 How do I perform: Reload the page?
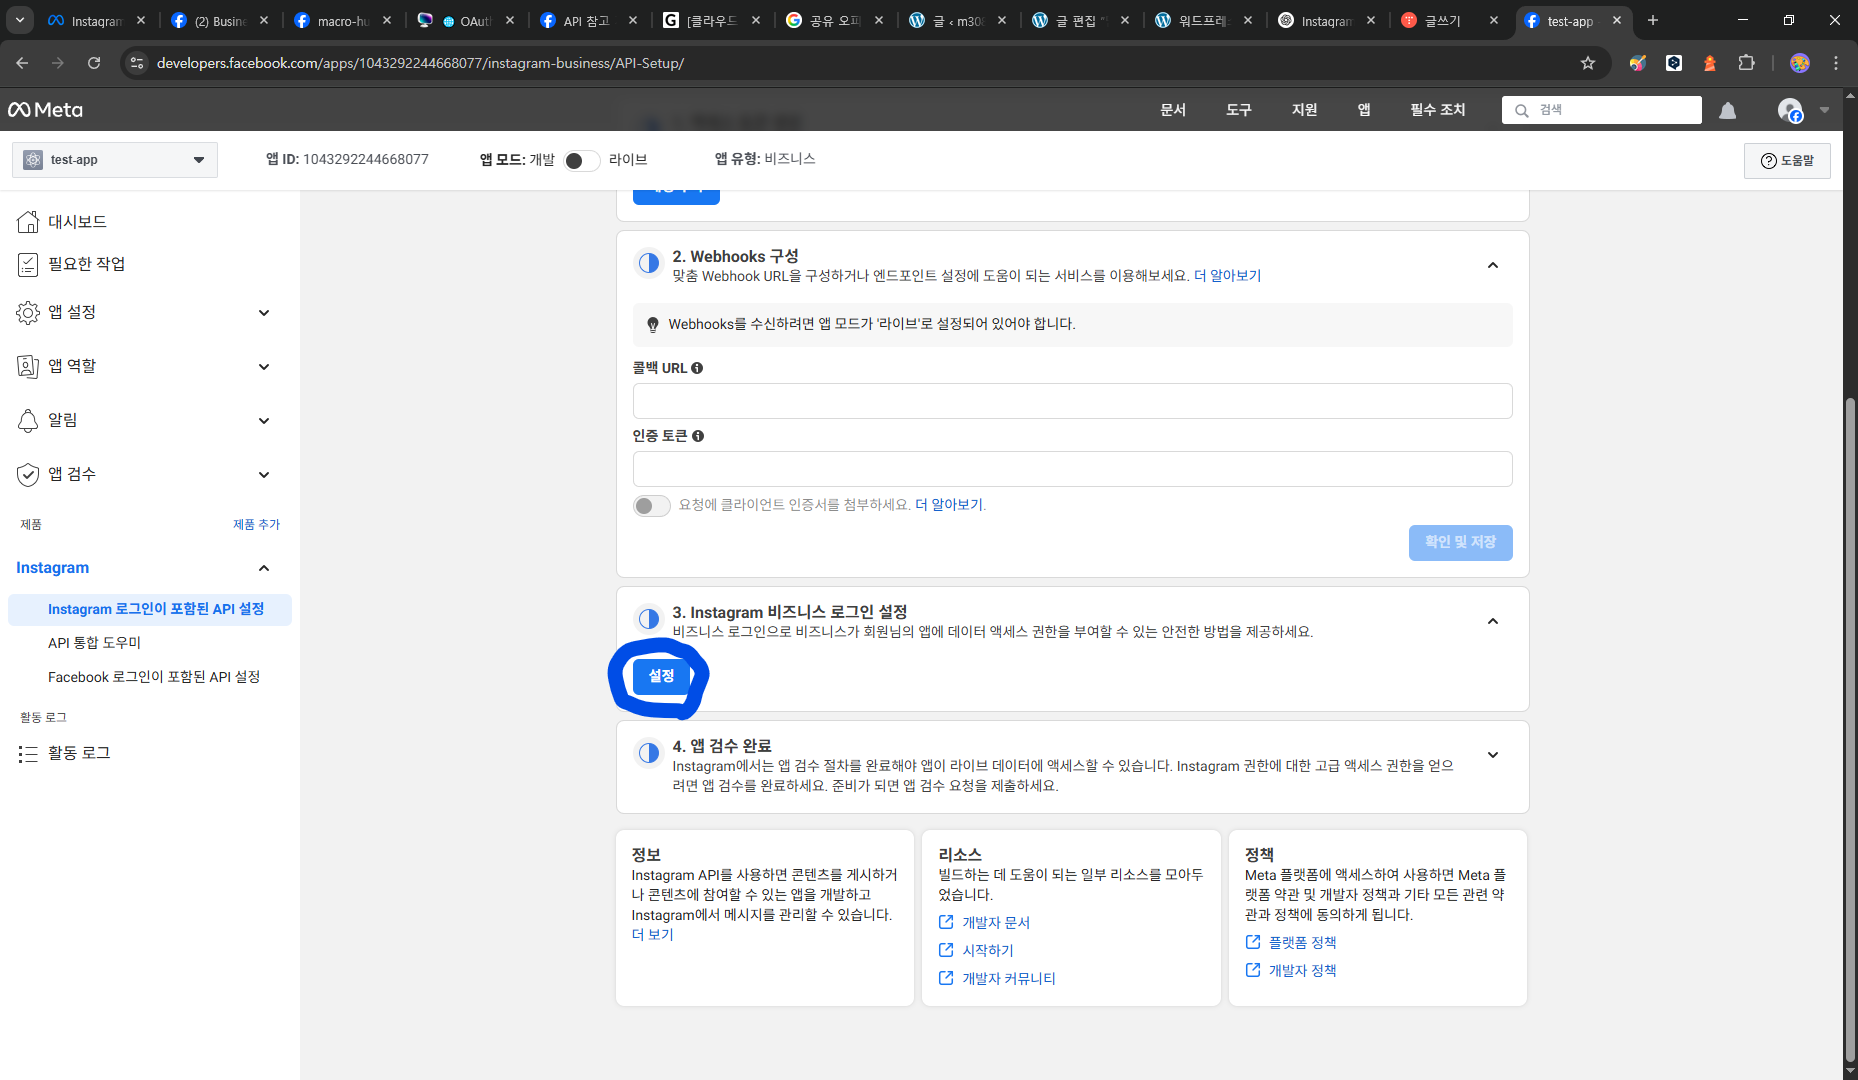[x=94, y=63]
